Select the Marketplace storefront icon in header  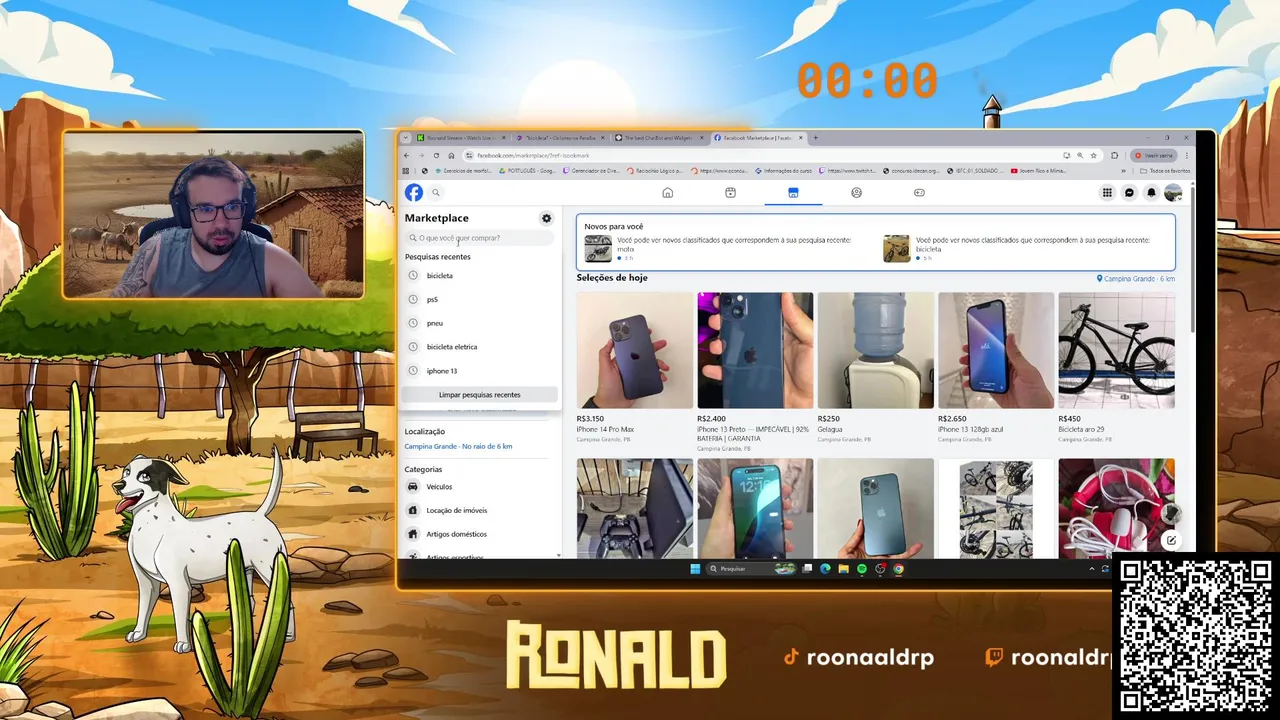793,193
